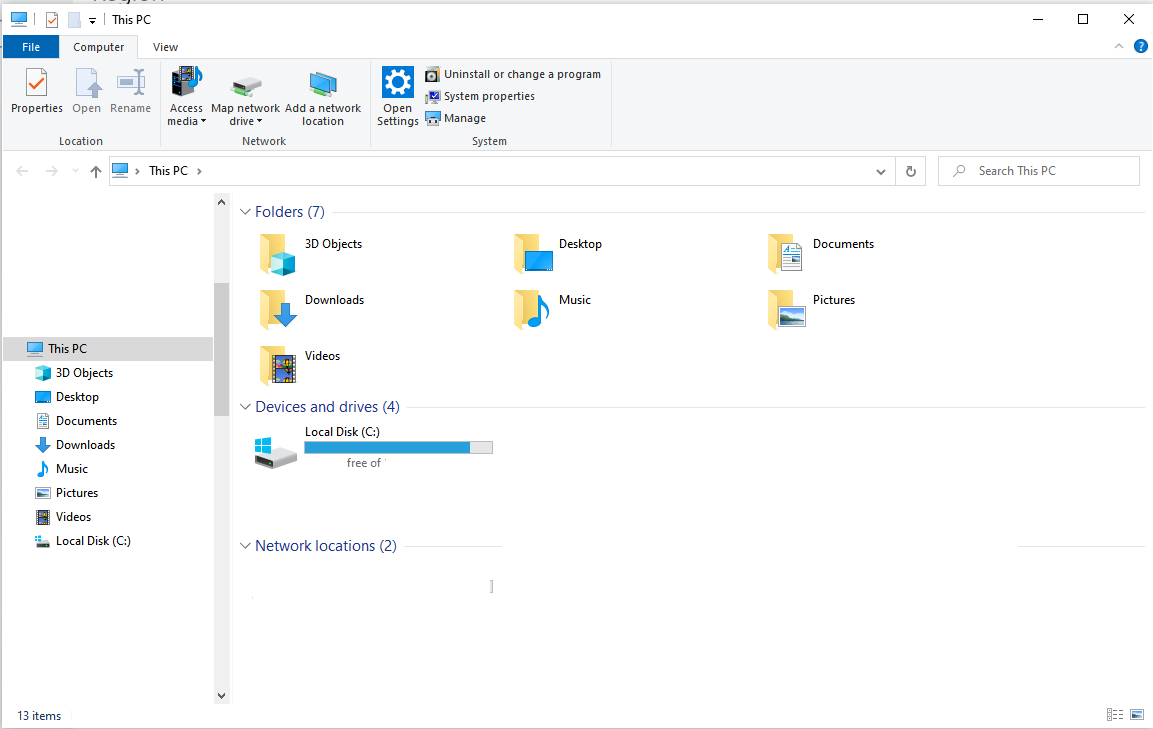Image resolution: width=1153 pixels, height=729 pixels.
Task: Collapse the Folders section
Action: pos(245,211)
